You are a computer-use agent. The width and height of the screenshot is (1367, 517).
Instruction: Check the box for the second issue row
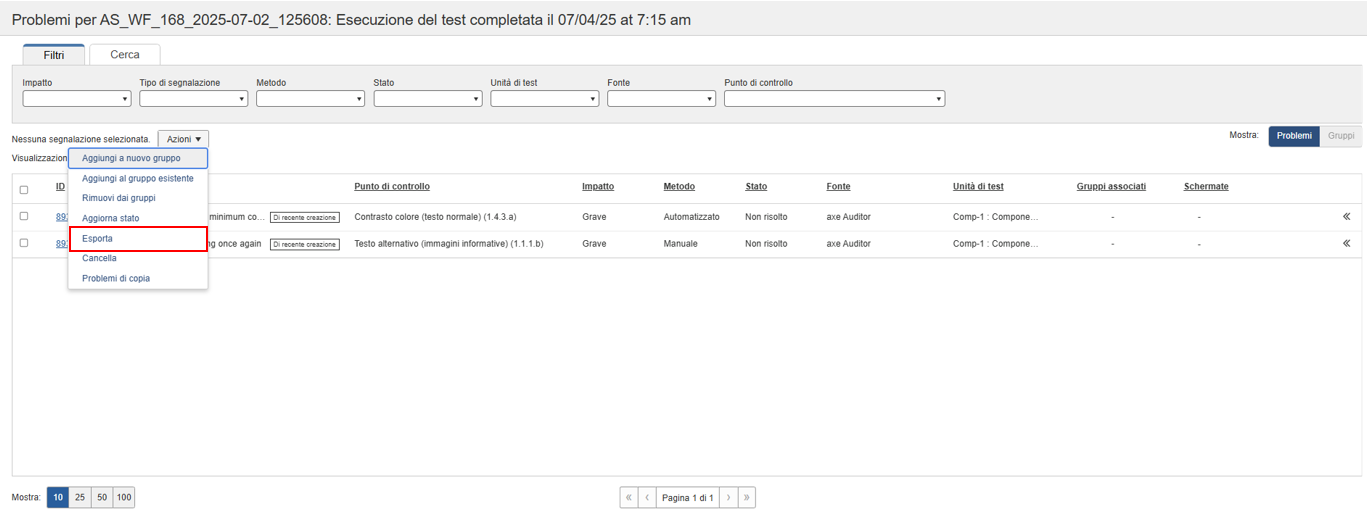tap(24, 243)
